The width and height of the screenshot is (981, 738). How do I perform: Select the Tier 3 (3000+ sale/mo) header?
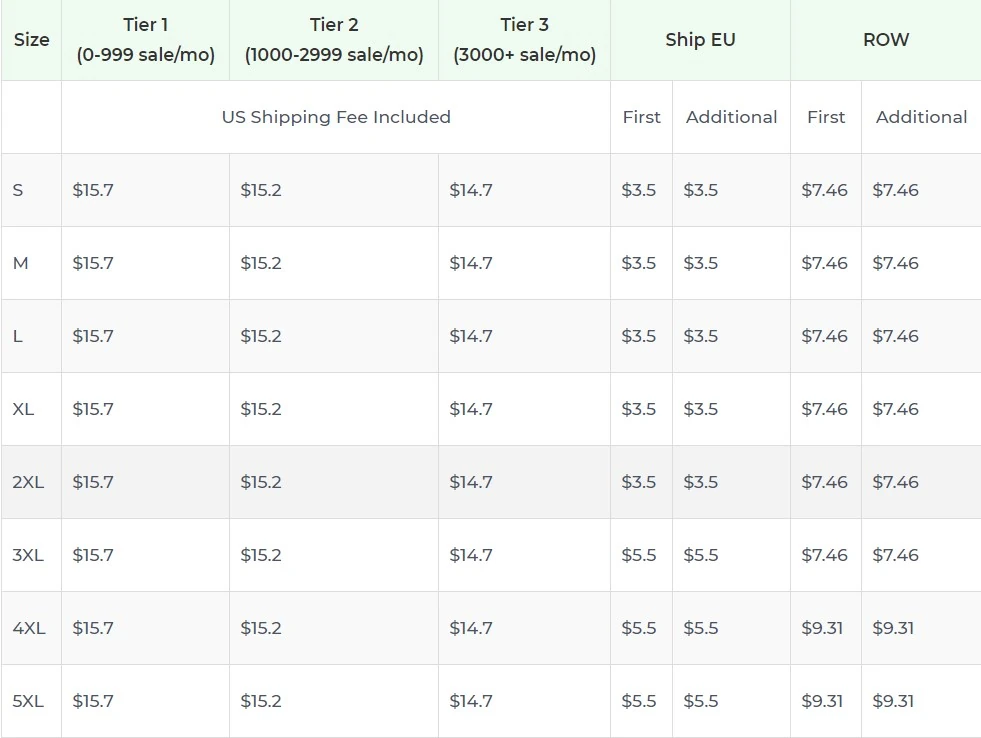click(525, 39)
